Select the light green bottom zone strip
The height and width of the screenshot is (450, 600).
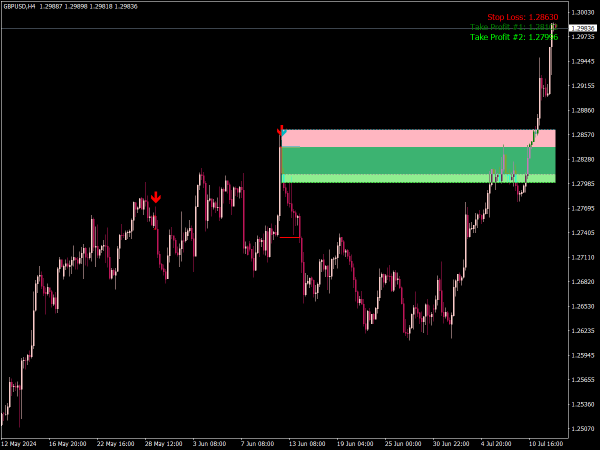418,178
